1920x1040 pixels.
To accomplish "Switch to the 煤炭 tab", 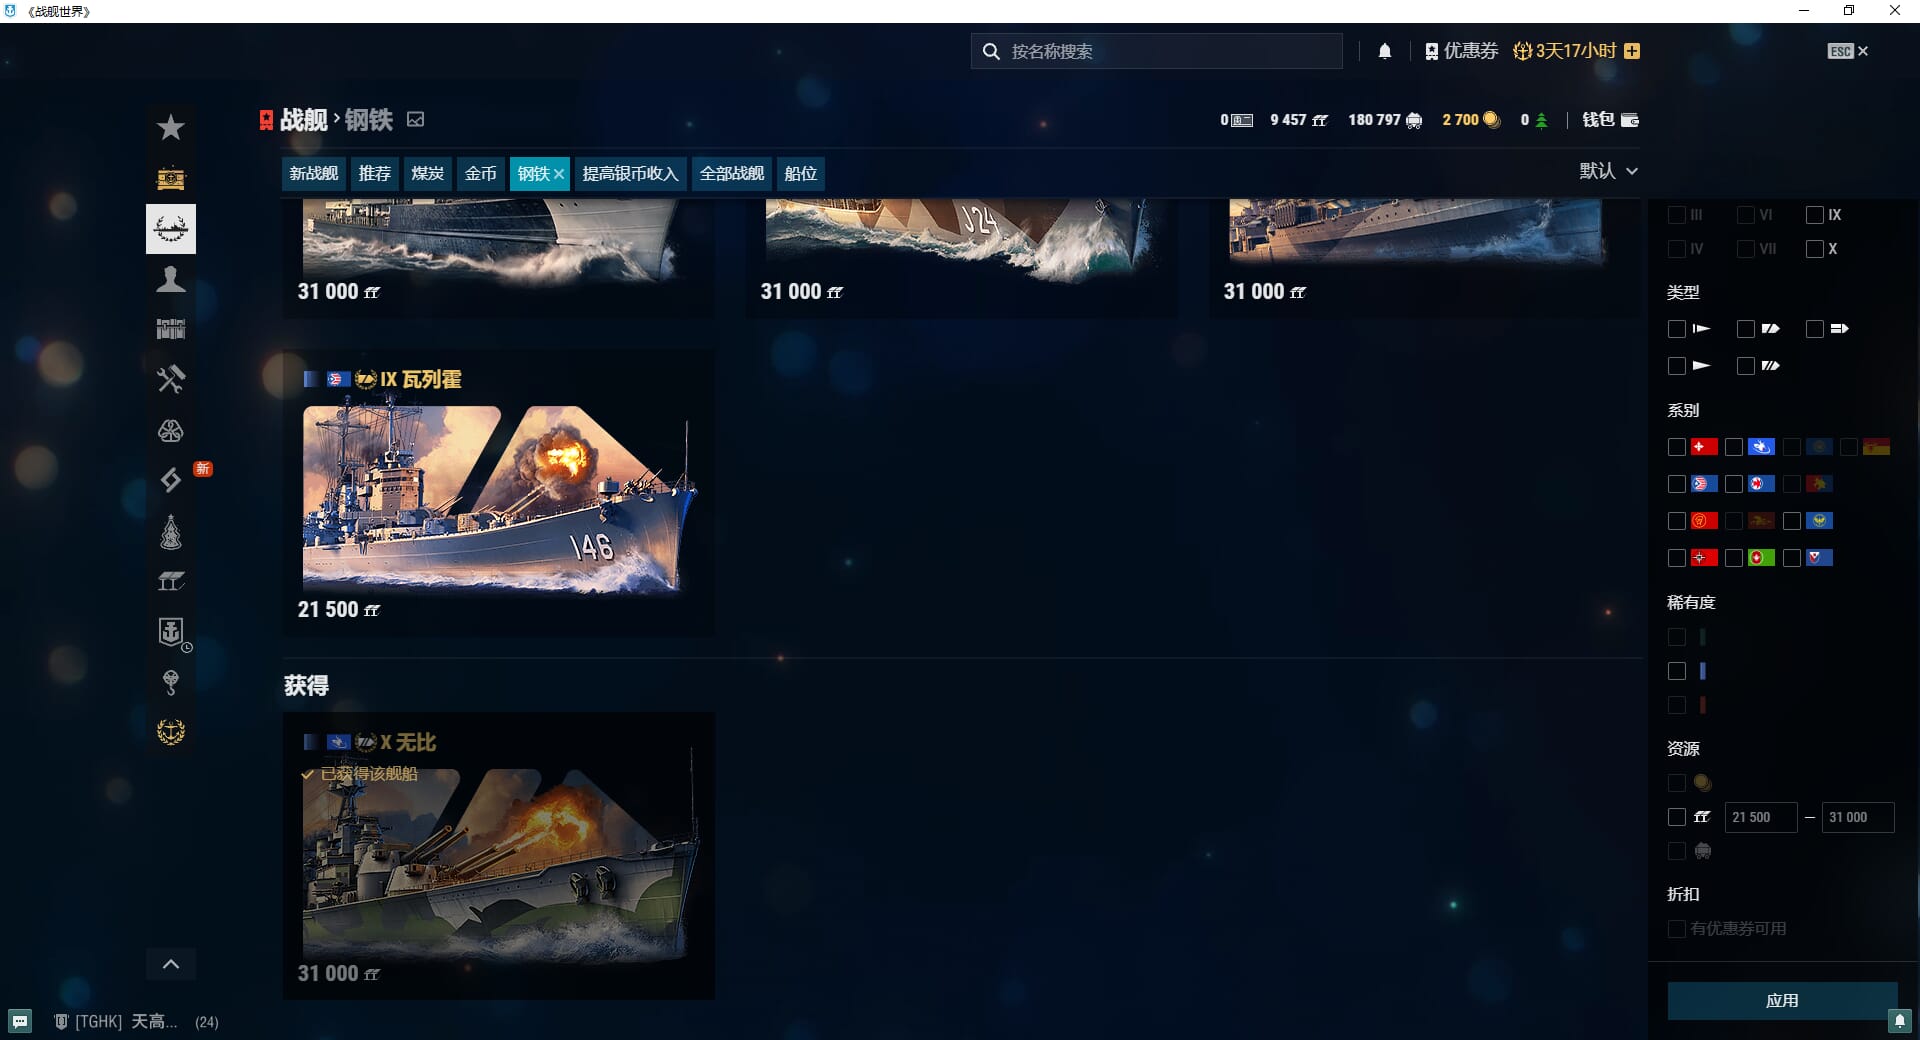I will 427,174.
